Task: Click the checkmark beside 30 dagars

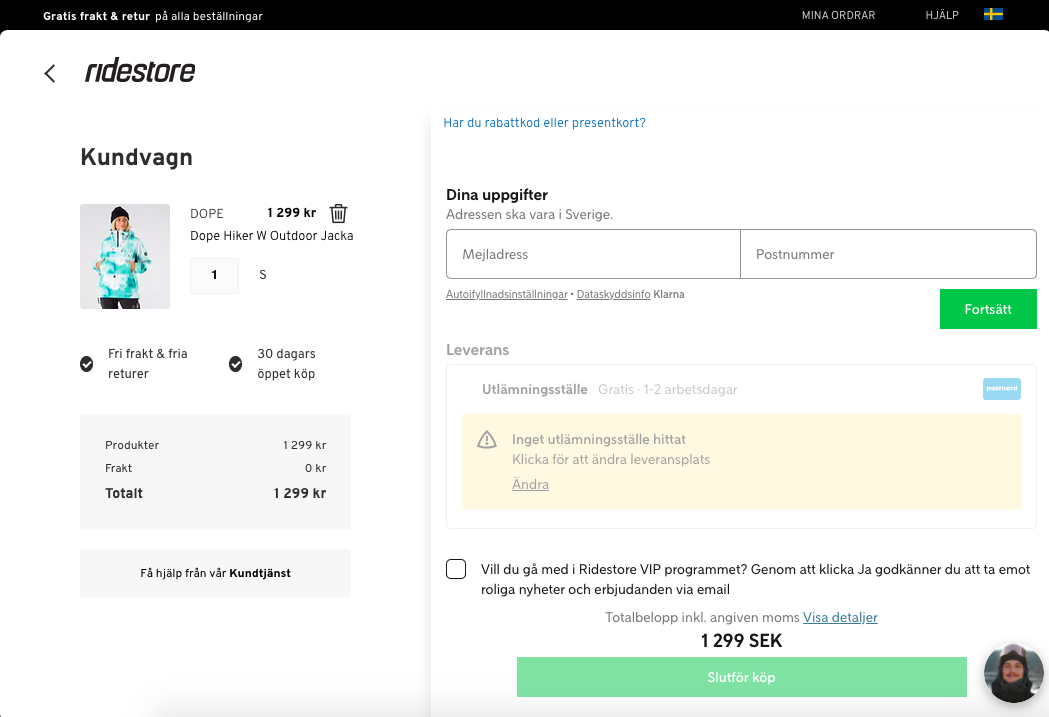Action: coord(235,364)
